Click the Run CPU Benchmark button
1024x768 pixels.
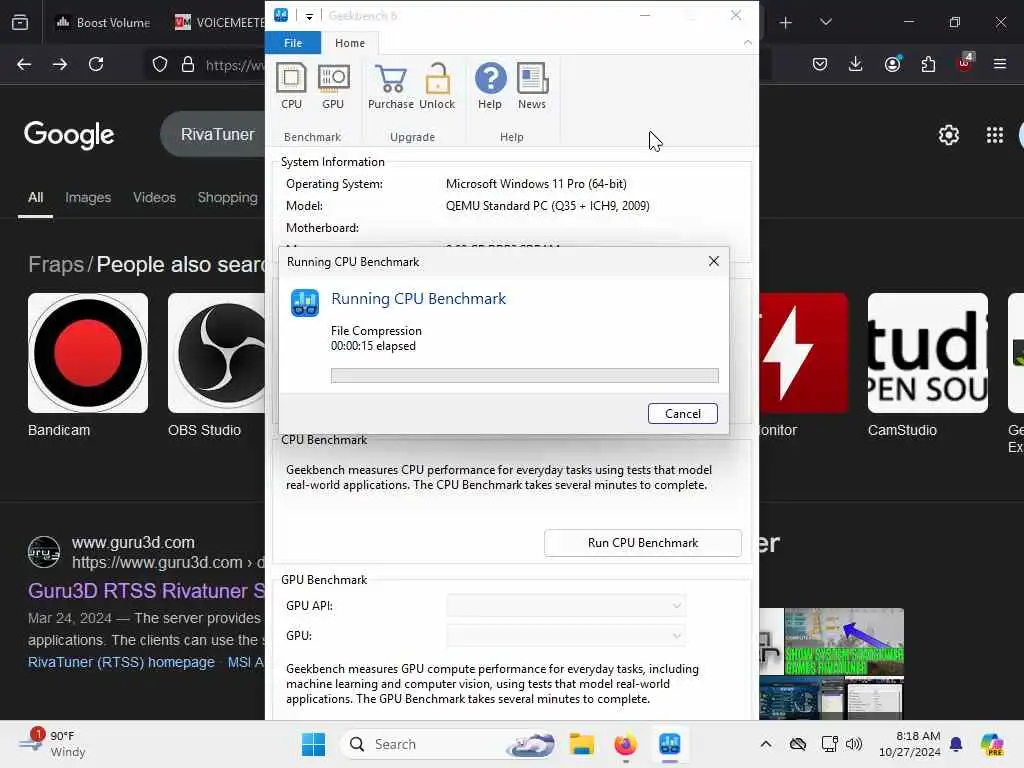(x=643, y=543)
